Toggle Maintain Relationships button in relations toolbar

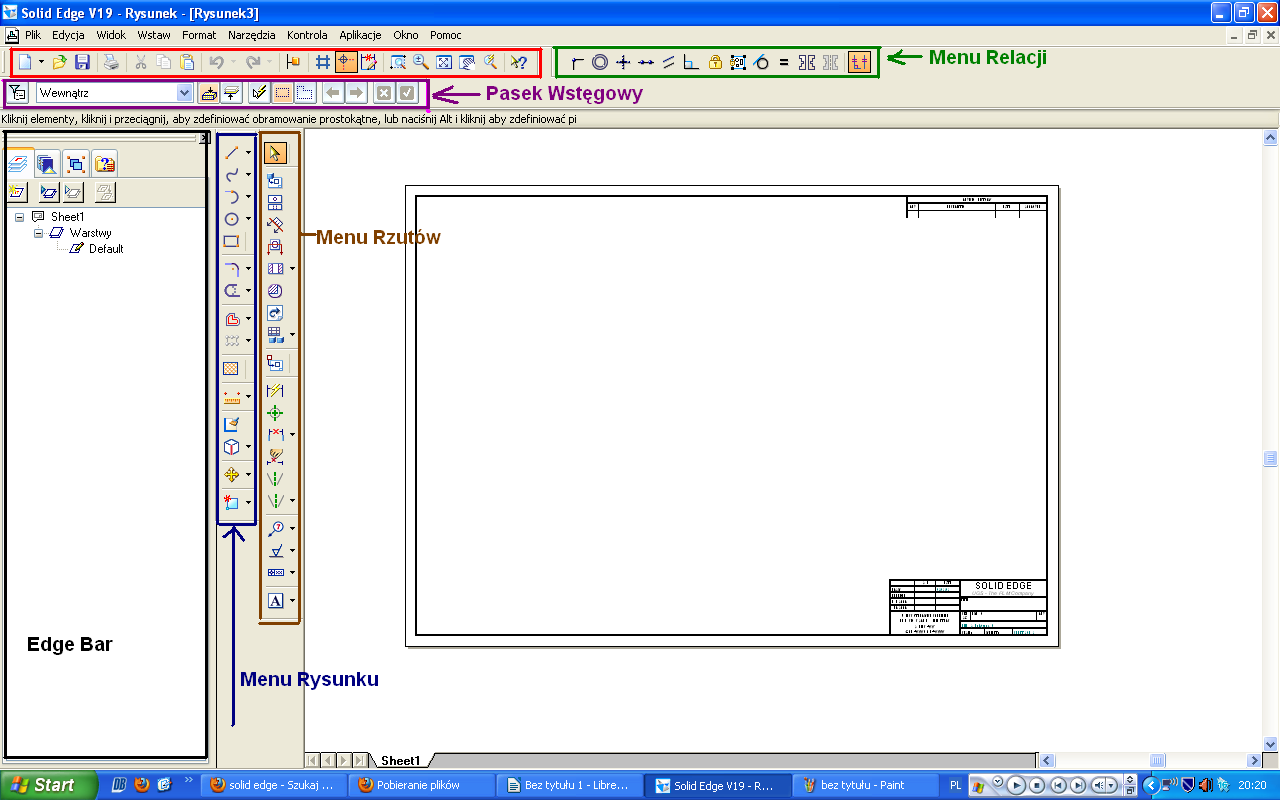859,62
